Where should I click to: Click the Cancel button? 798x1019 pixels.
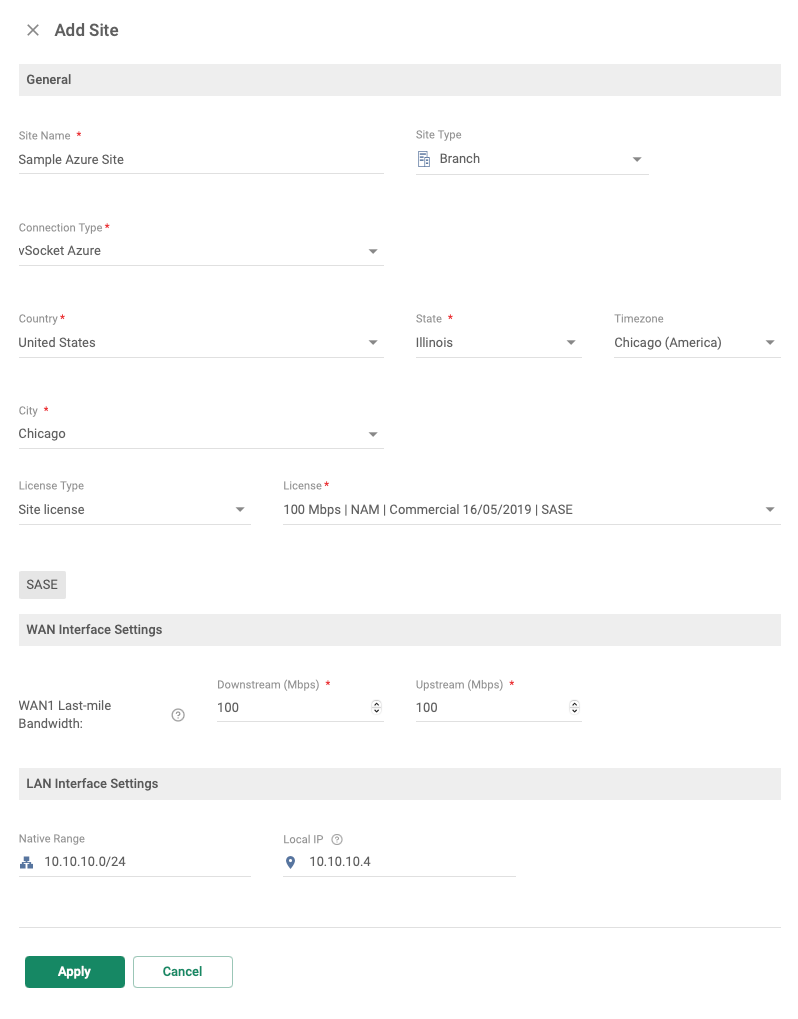(182, 971)
